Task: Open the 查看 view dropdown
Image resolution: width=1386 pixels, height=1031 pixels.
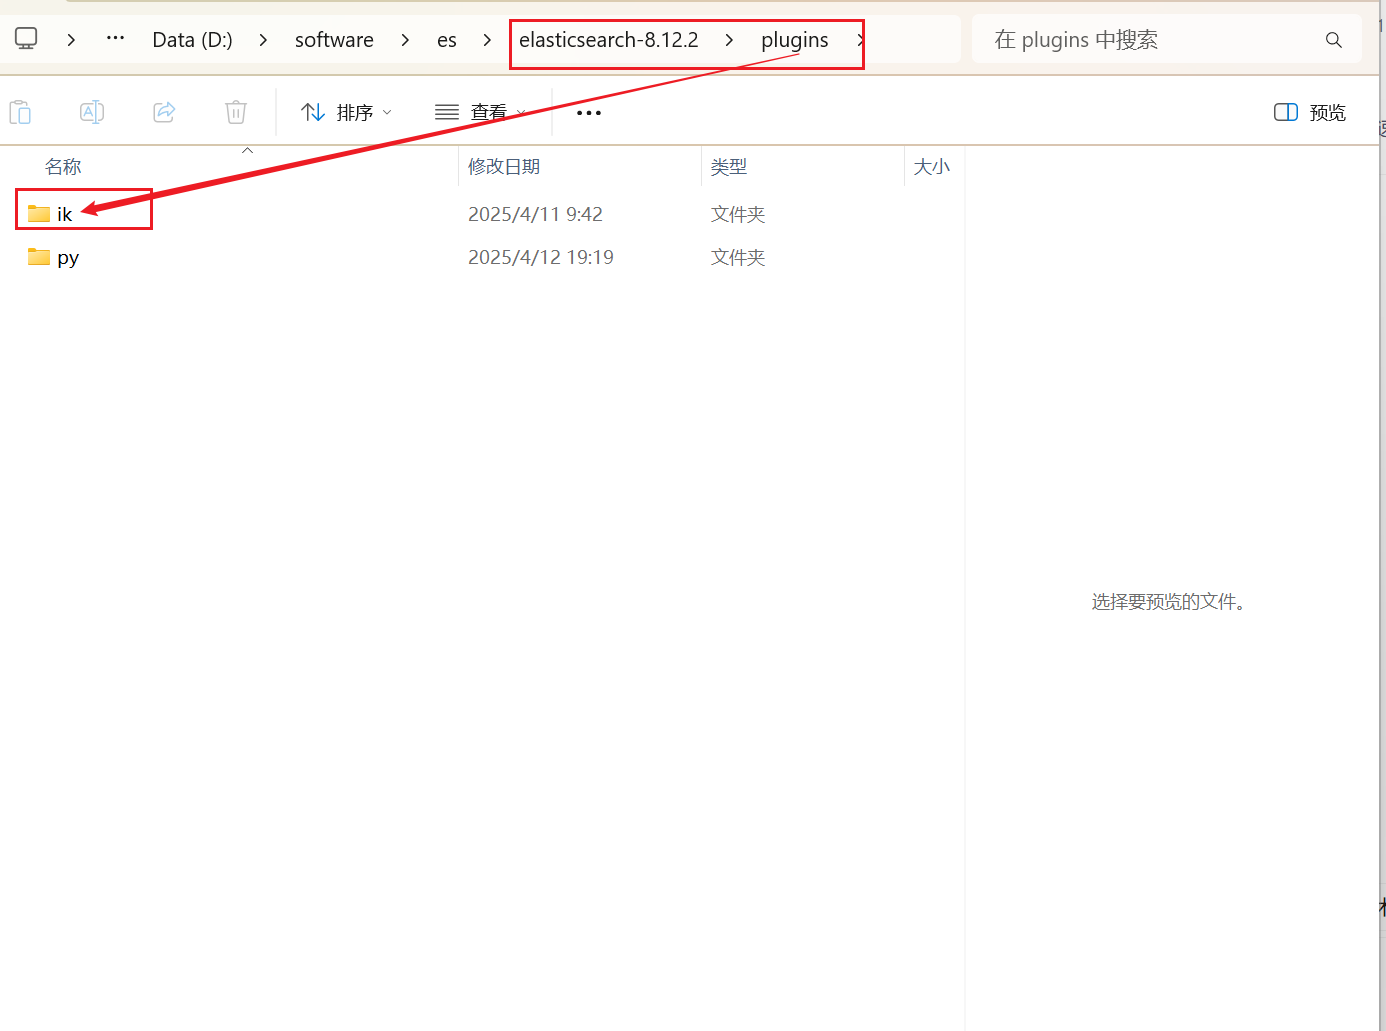Action: tap(480, 113)
